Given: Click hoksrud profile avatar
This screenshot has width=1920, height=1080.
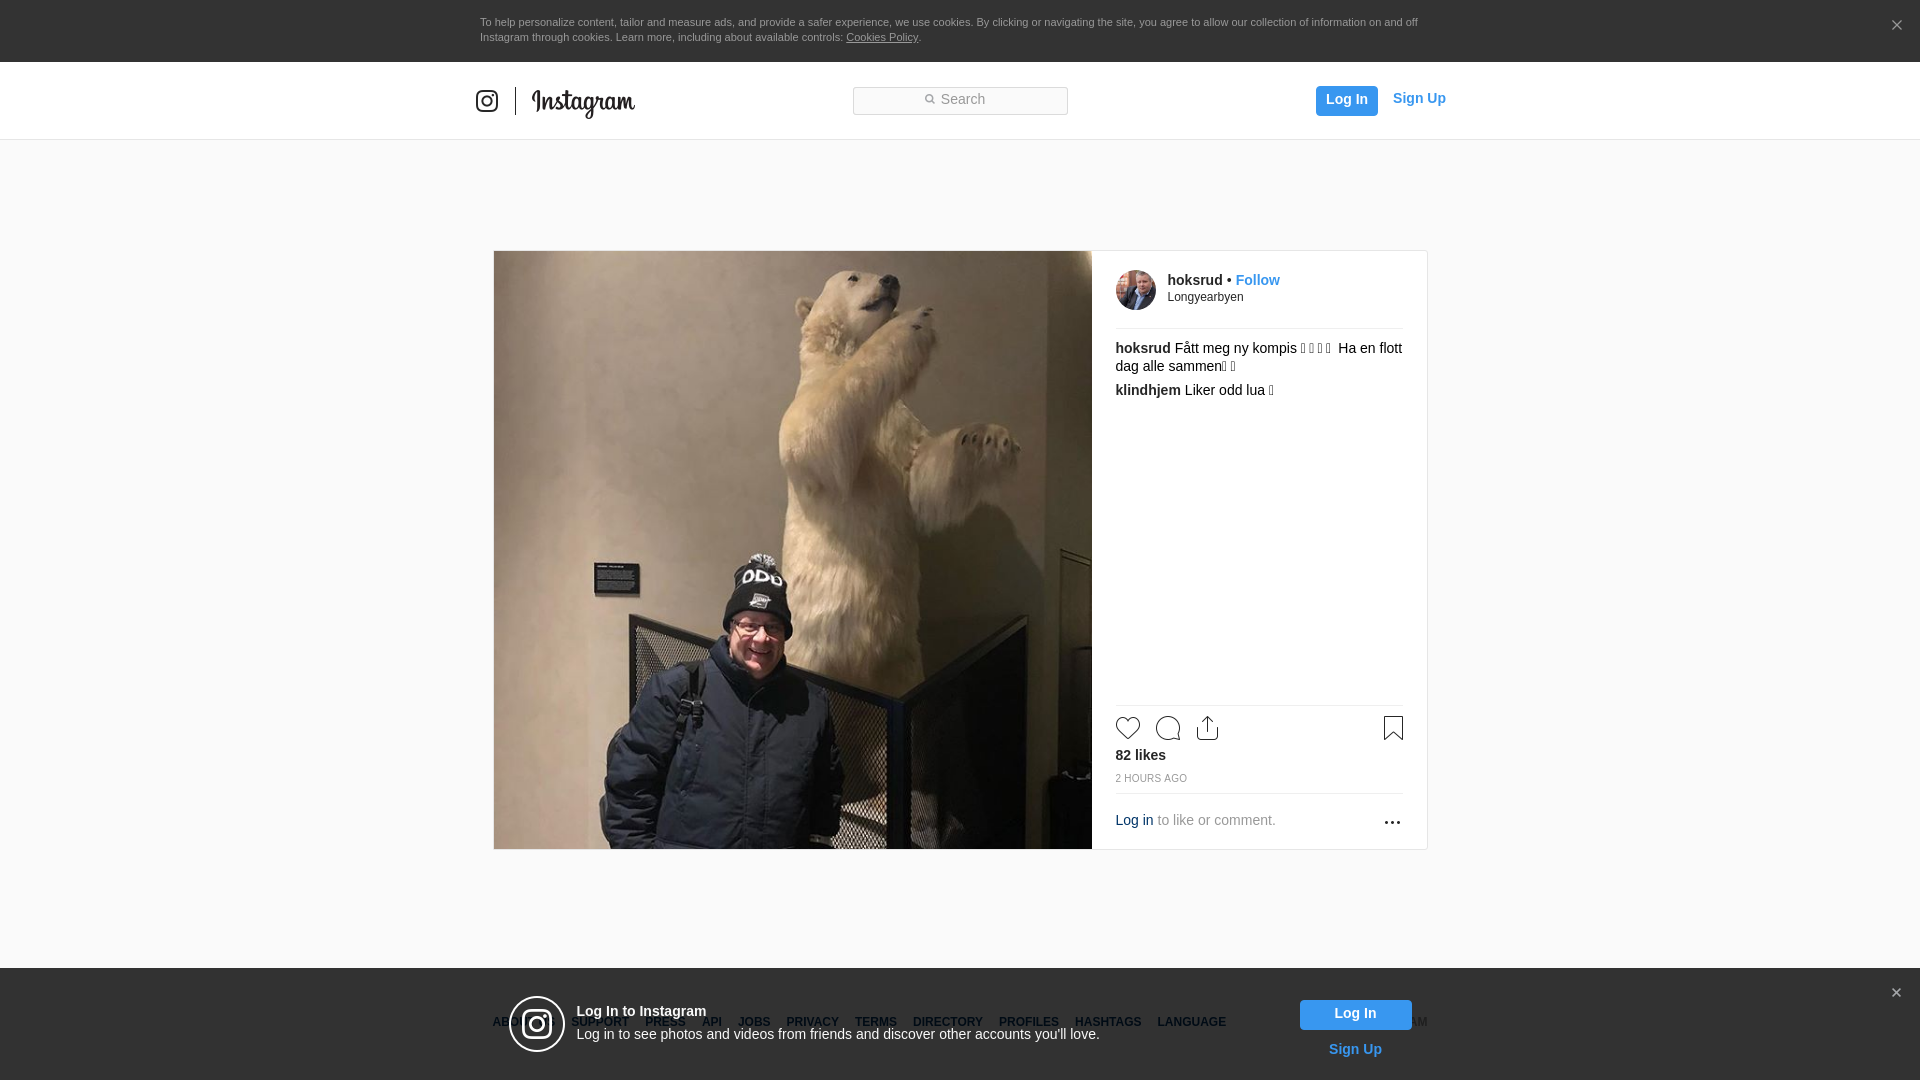Looking at the screenshot, I should coord(1135,290).
